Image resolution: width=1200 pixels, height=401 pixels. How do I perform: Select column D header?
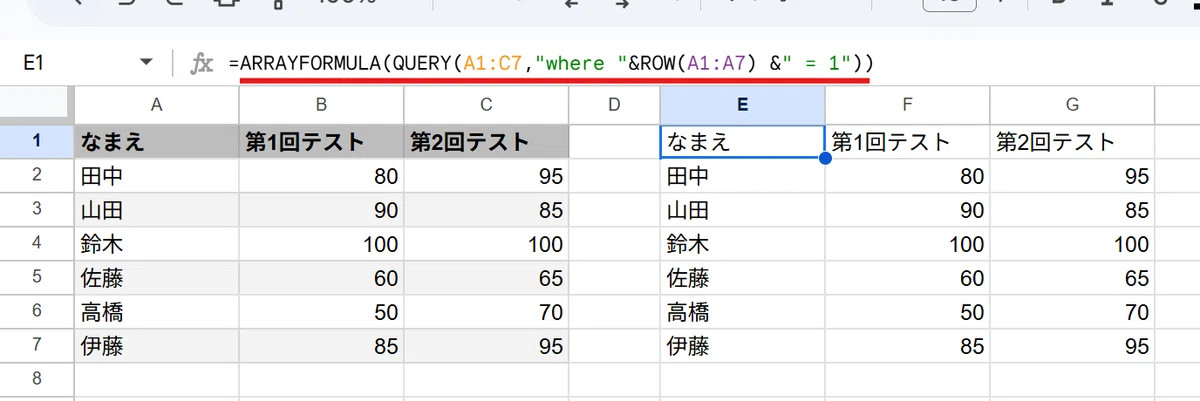click(x=614, y=105)
